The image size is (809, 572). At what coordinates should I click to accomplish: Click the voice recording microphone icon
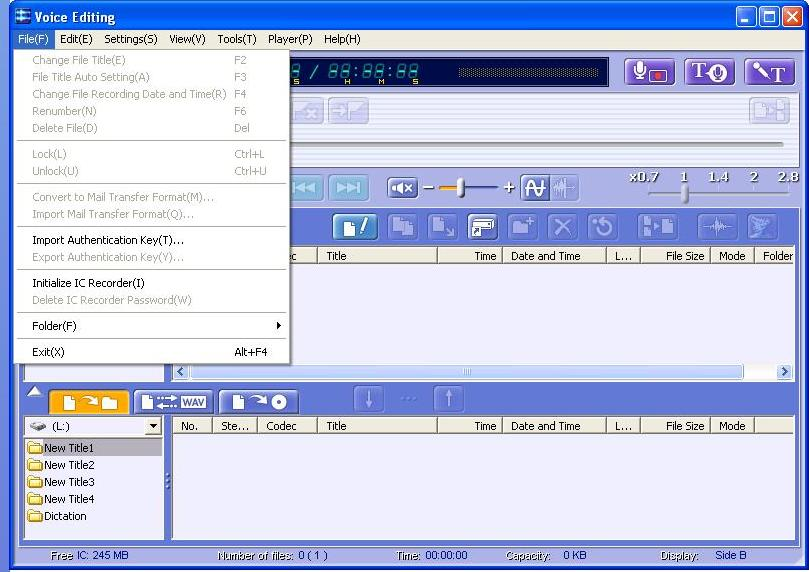tap(650, 72)
